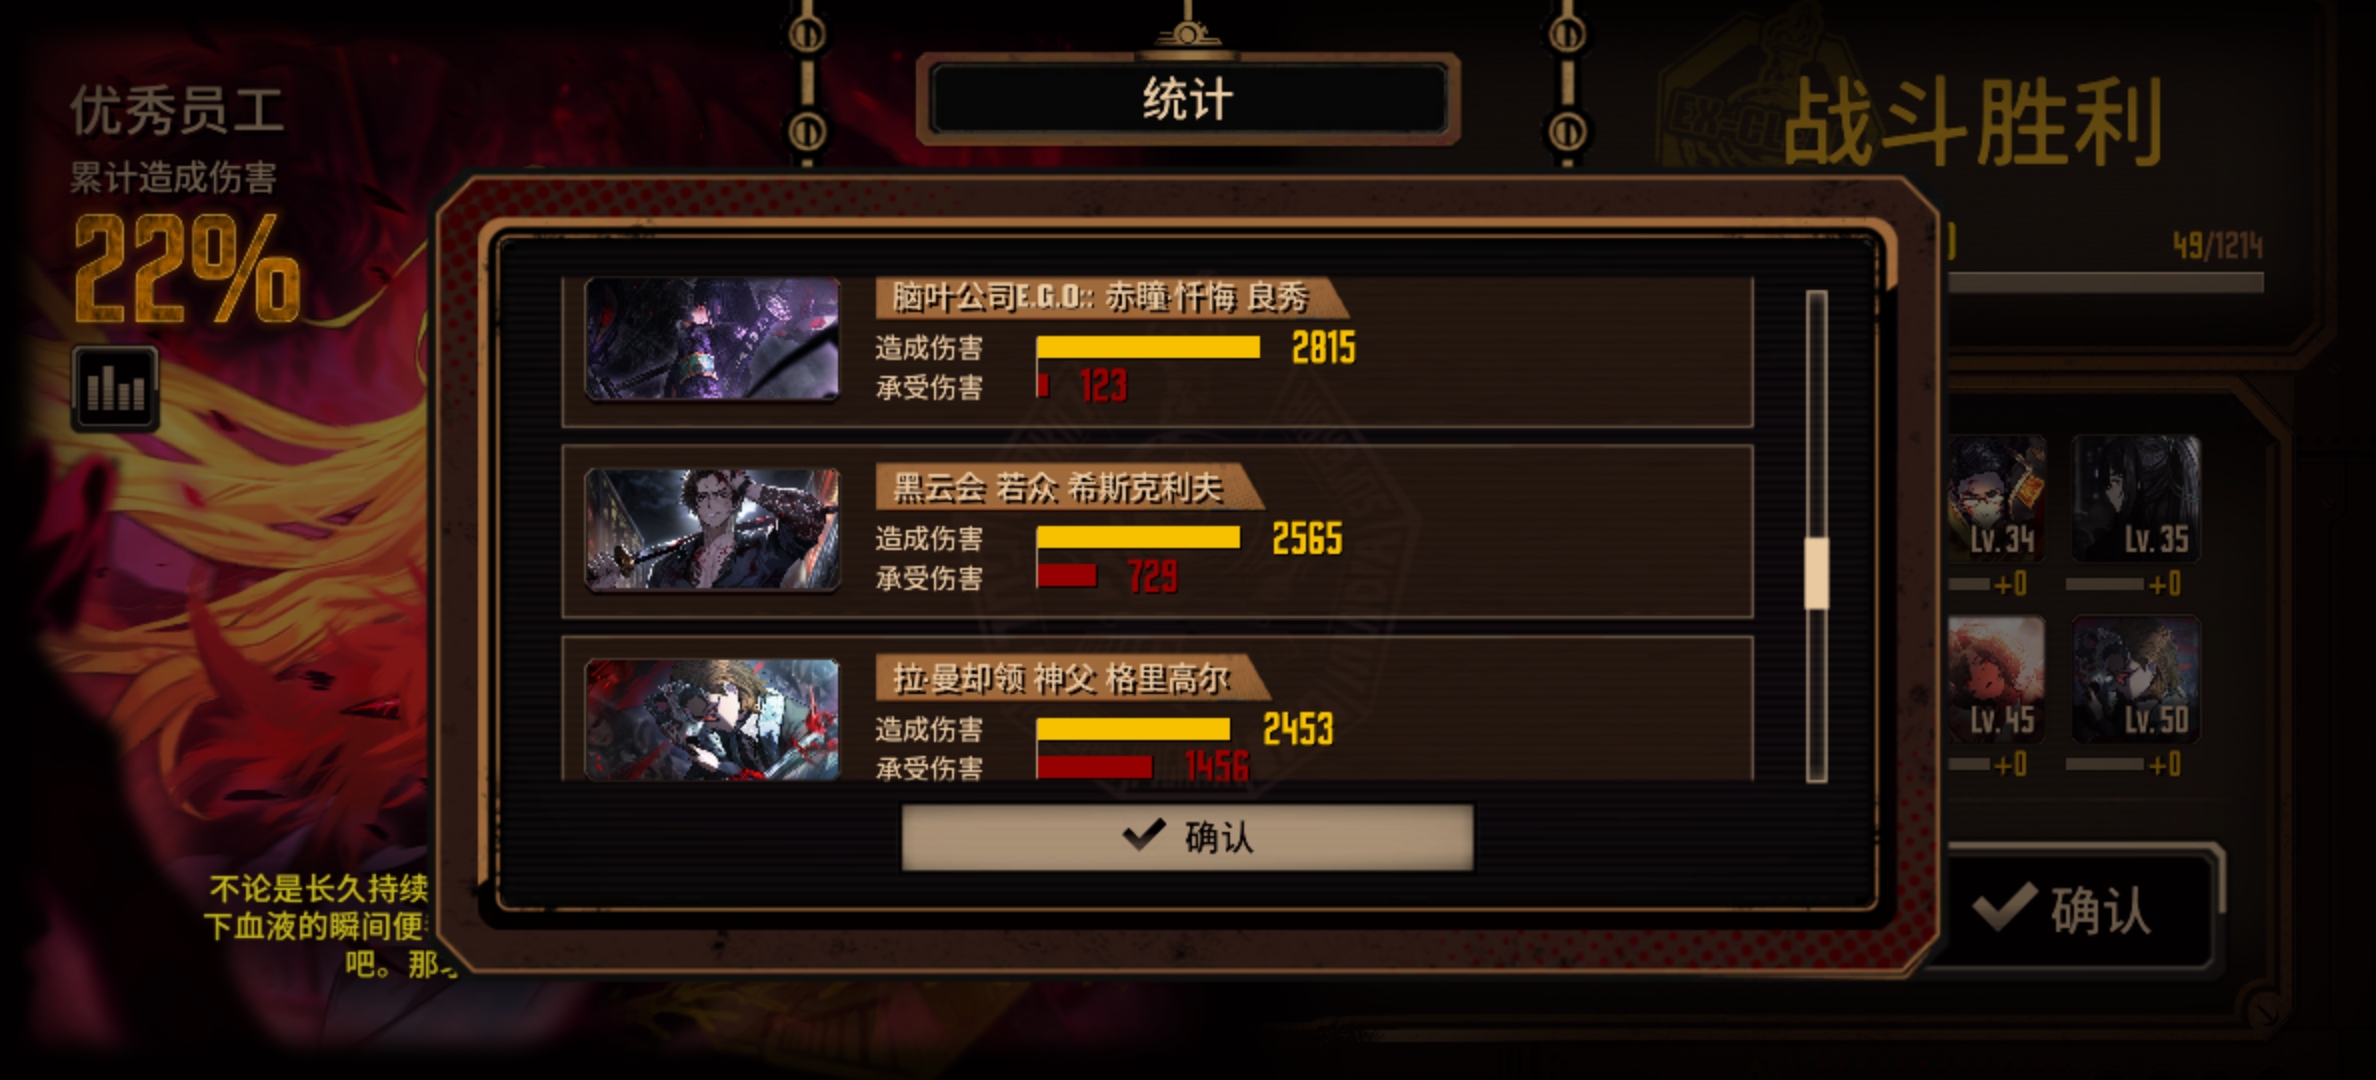Click the 统计 header tab
2376x1080 pixels.
click(x=1187, y=100)
